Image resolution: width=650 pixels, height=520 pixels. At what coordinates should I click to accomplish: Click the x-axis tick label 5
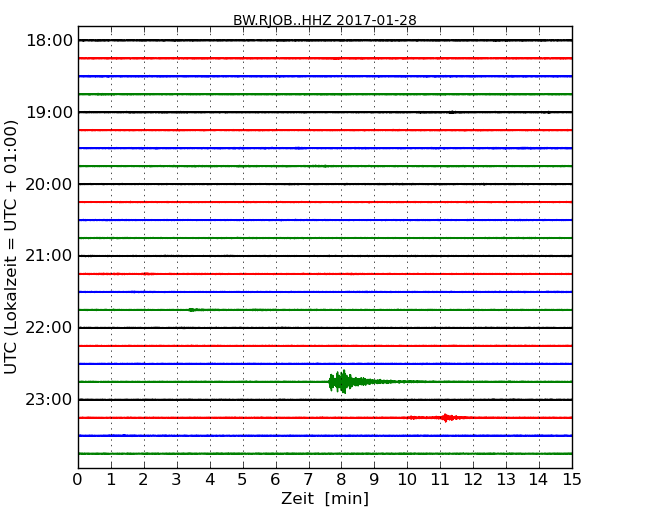[x=243, y=480]
